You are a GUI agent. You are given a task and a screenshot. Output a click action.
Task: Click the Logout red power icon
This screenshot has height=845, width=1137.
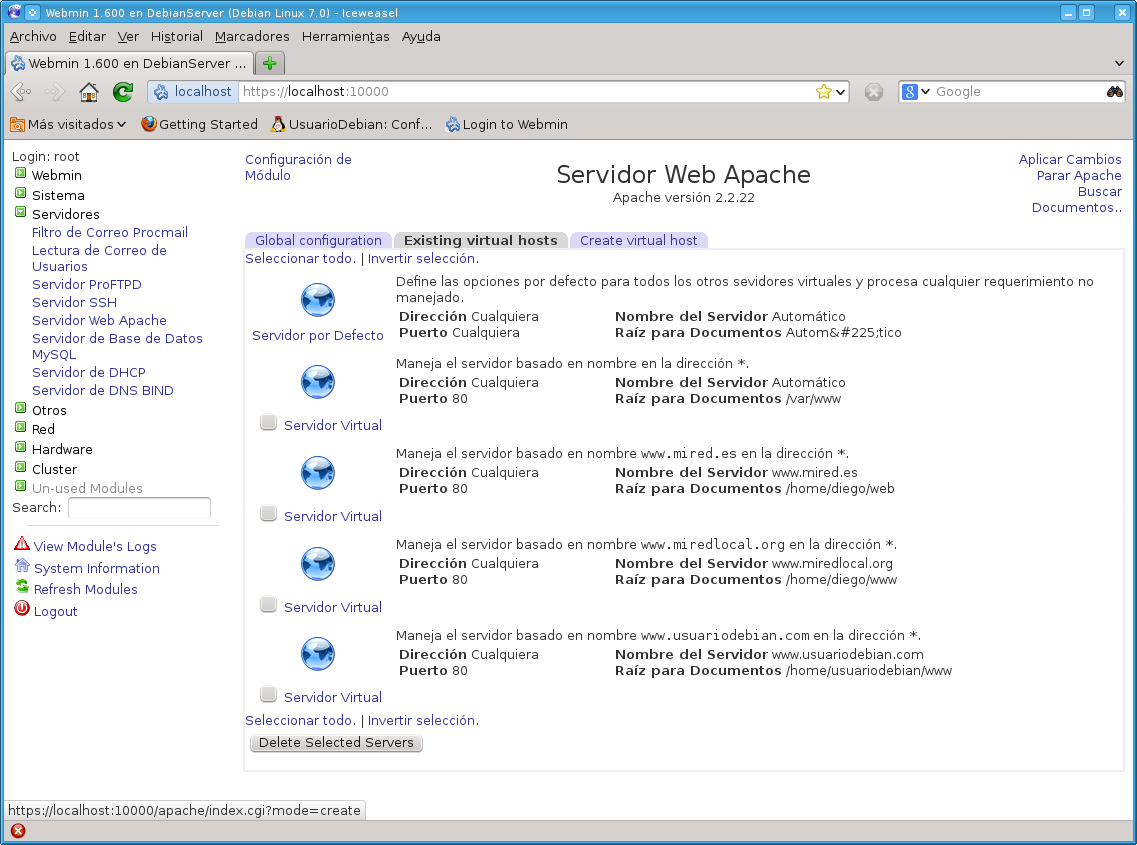click(22, 609)
